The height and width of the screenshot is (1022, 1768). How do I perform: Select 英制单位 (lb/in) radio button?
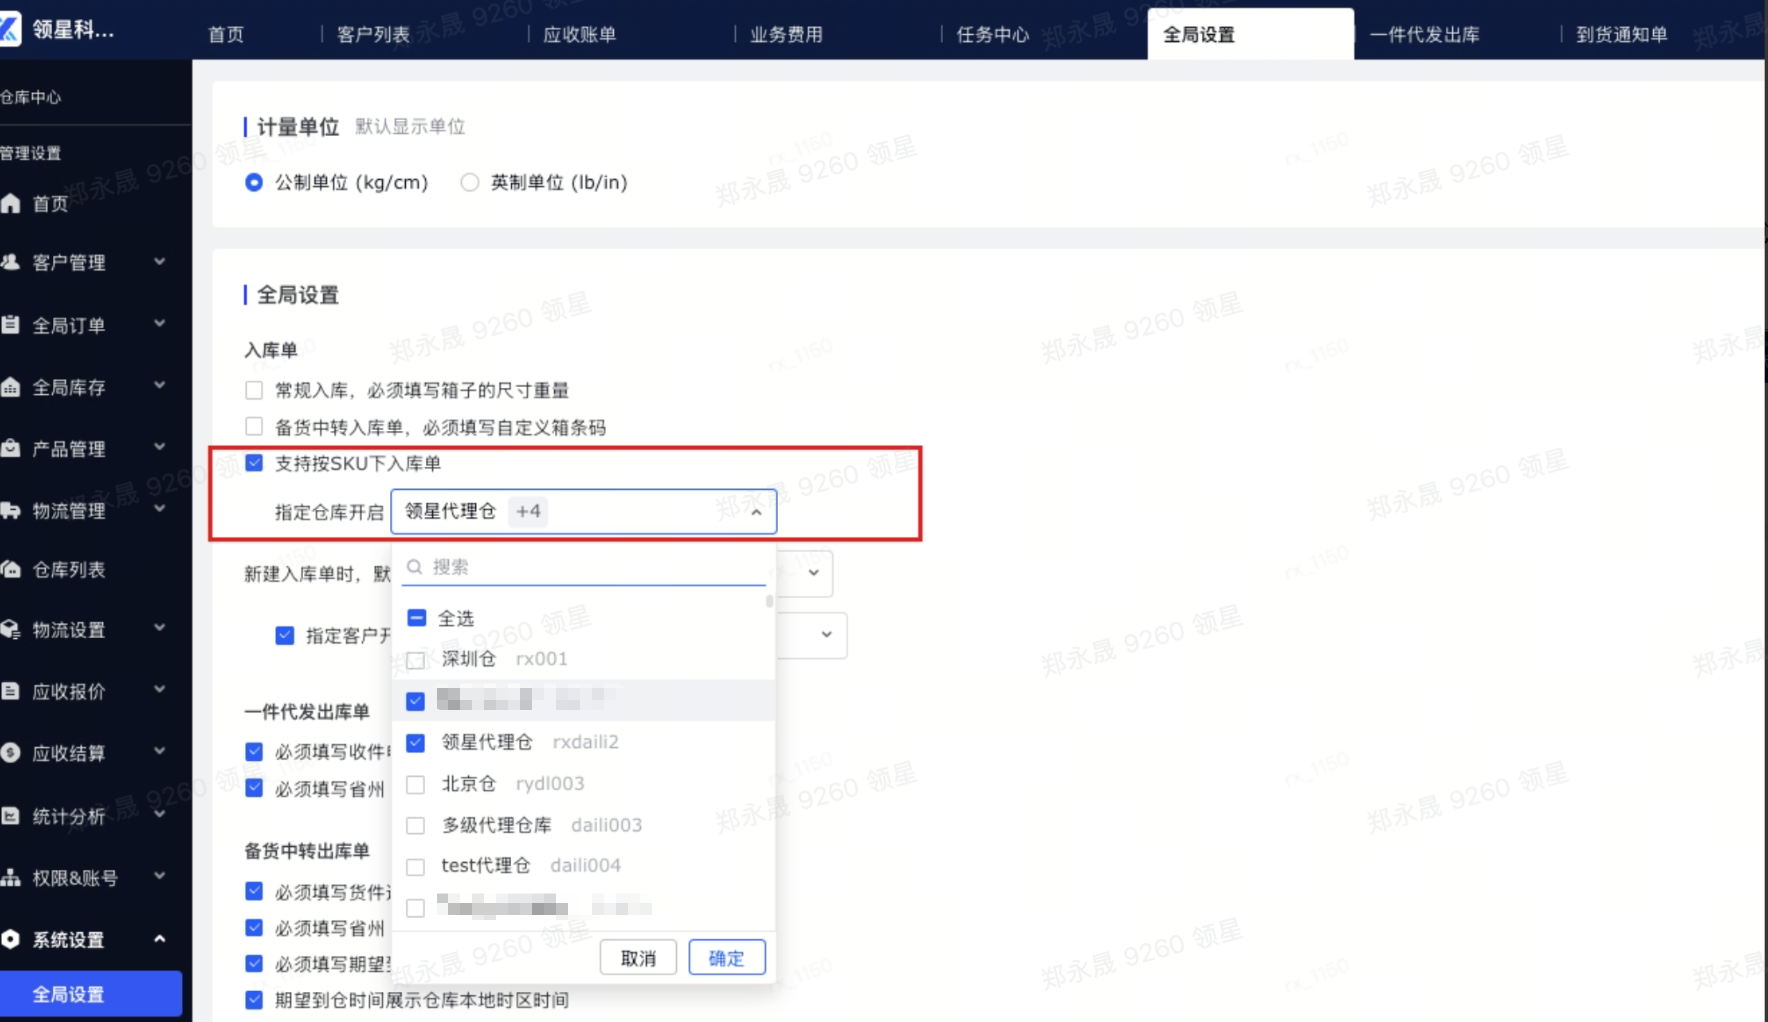click(x=469, y=182)
